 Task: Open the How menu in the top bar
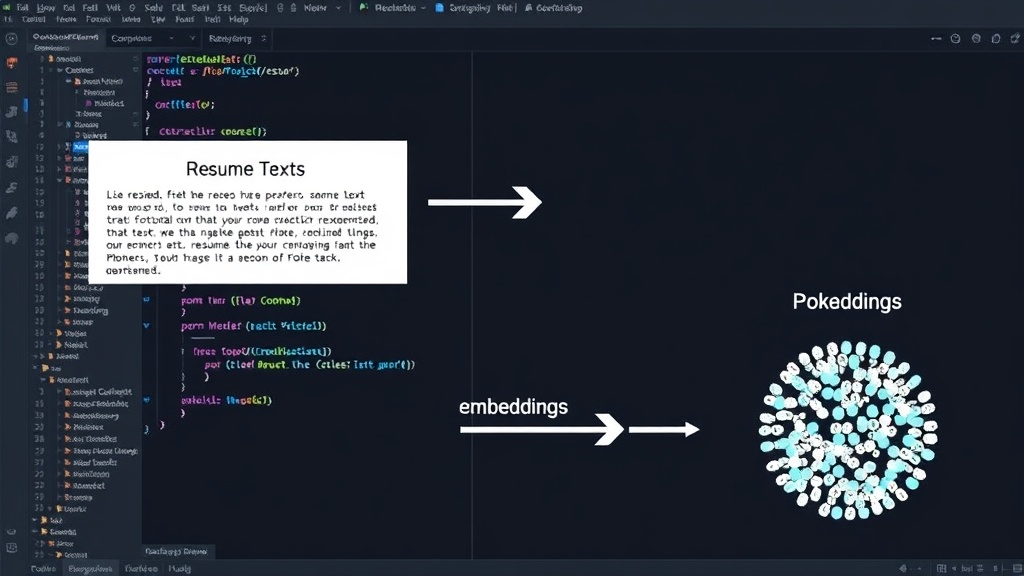(46, 8)
